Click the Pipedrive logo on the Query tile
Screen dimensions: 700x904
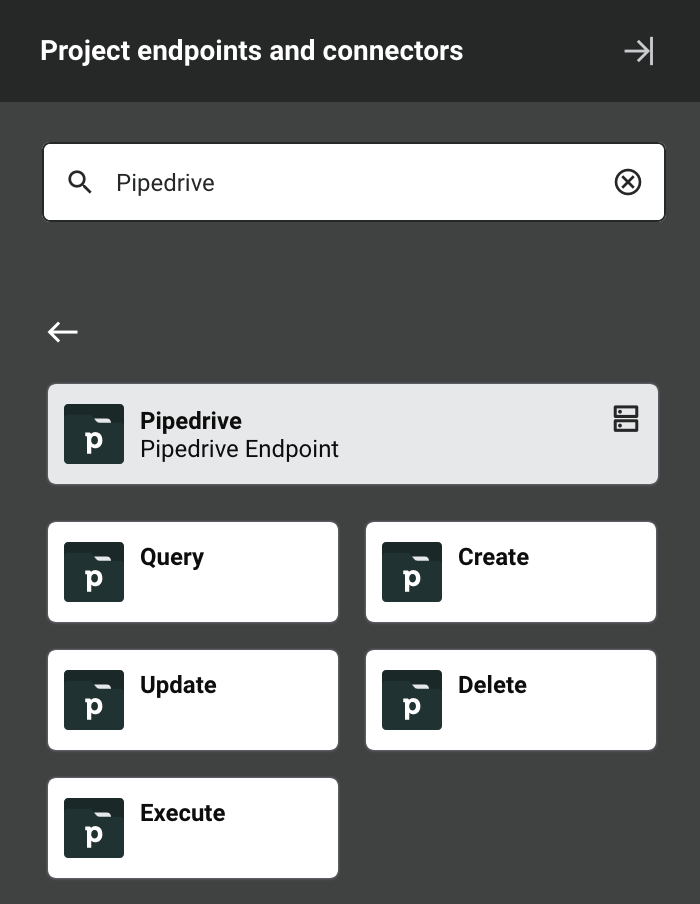[93, 571]
